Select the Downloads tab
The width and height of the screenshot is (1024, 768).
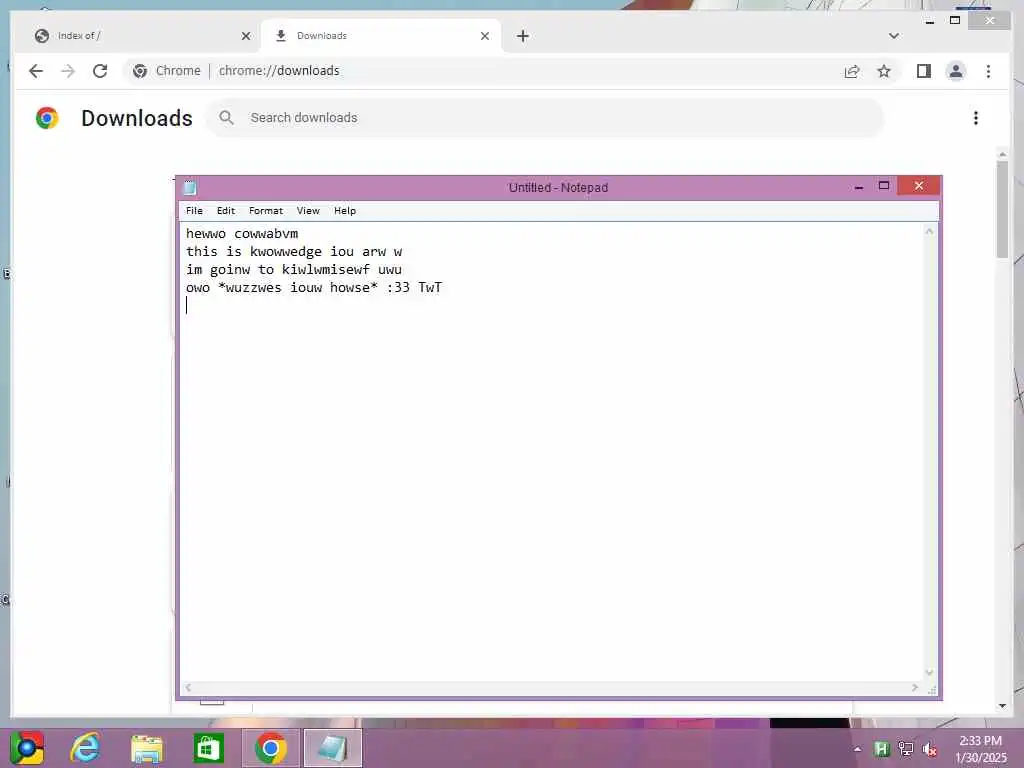[381, 36]
